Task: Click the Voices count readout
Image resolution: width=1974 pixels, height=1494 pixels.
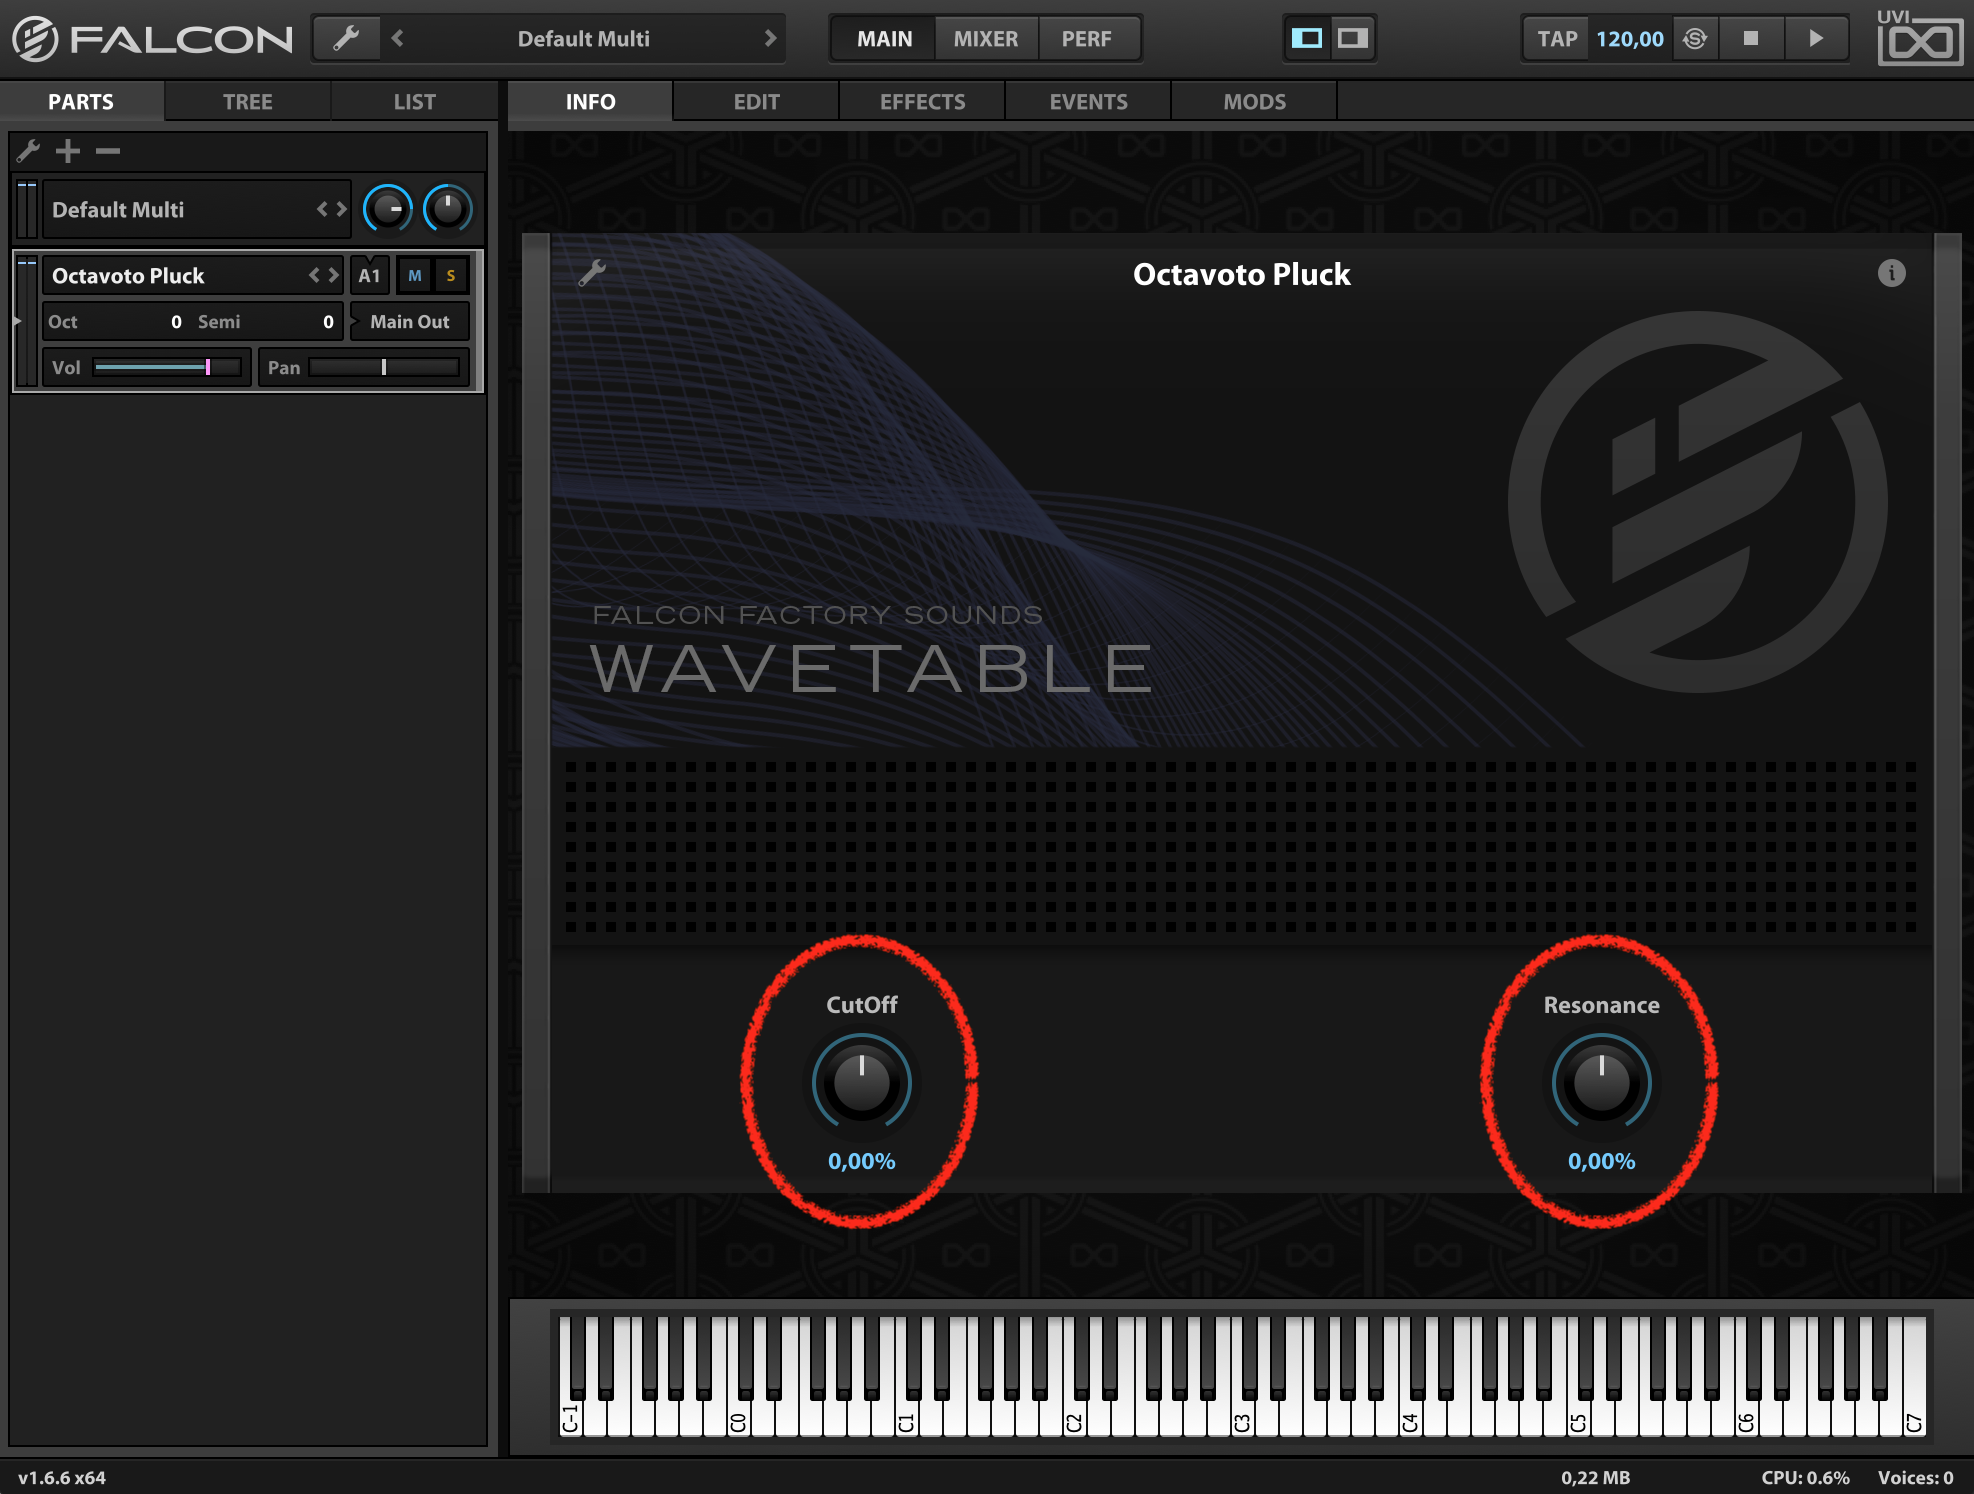Action: tap(1915, 1478)
